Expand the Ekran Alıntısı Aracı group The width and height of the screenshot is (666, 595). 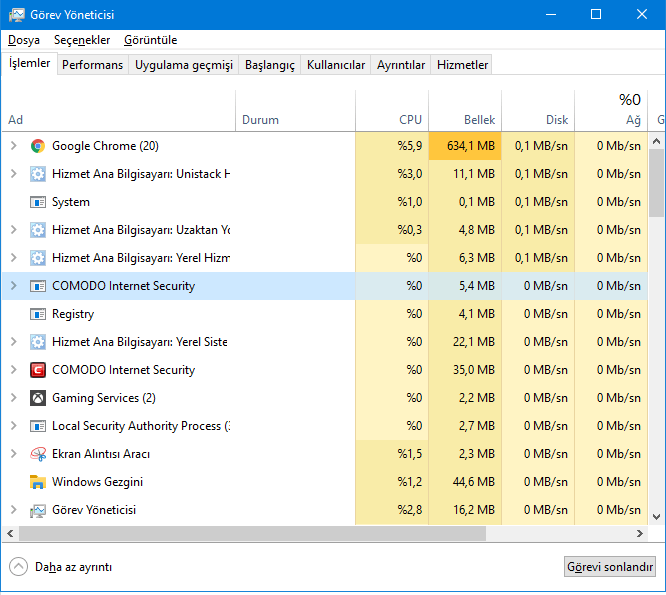pos(13,454)
